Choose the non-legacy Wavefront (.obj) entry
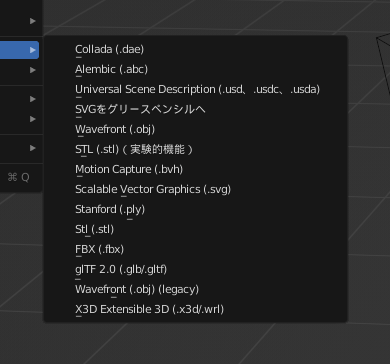This screenshot has height=364, width=390. 196,129
